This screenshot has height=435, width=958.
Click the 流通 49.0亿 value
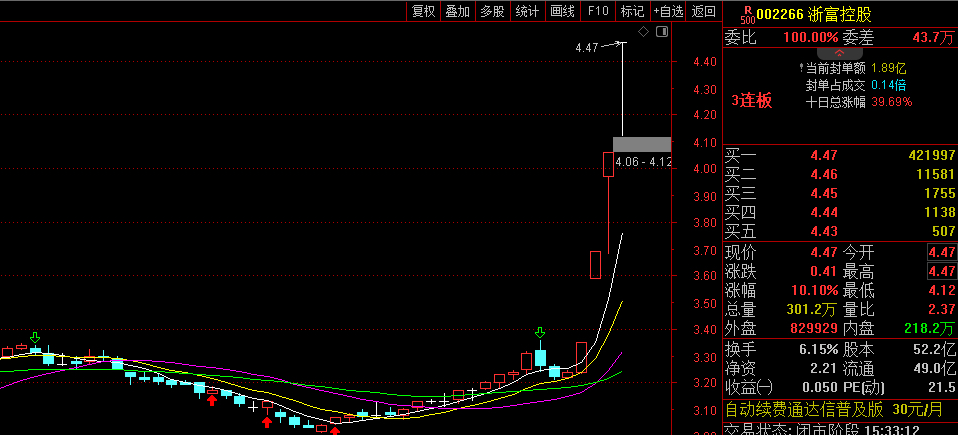coord(935,368)
